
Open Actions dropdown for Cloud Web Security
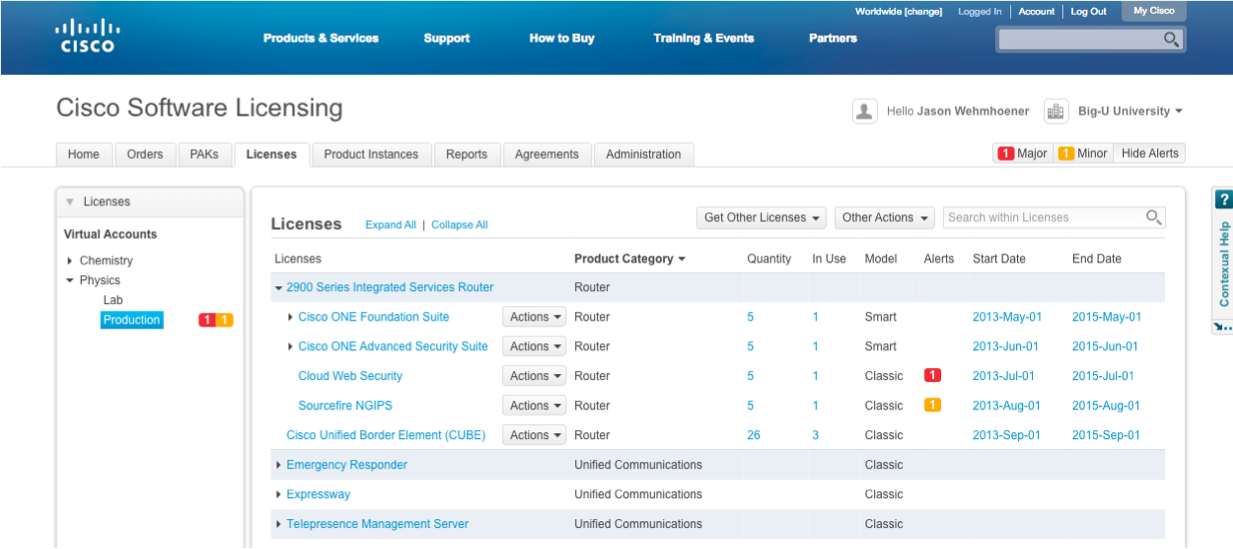(534, 376)
